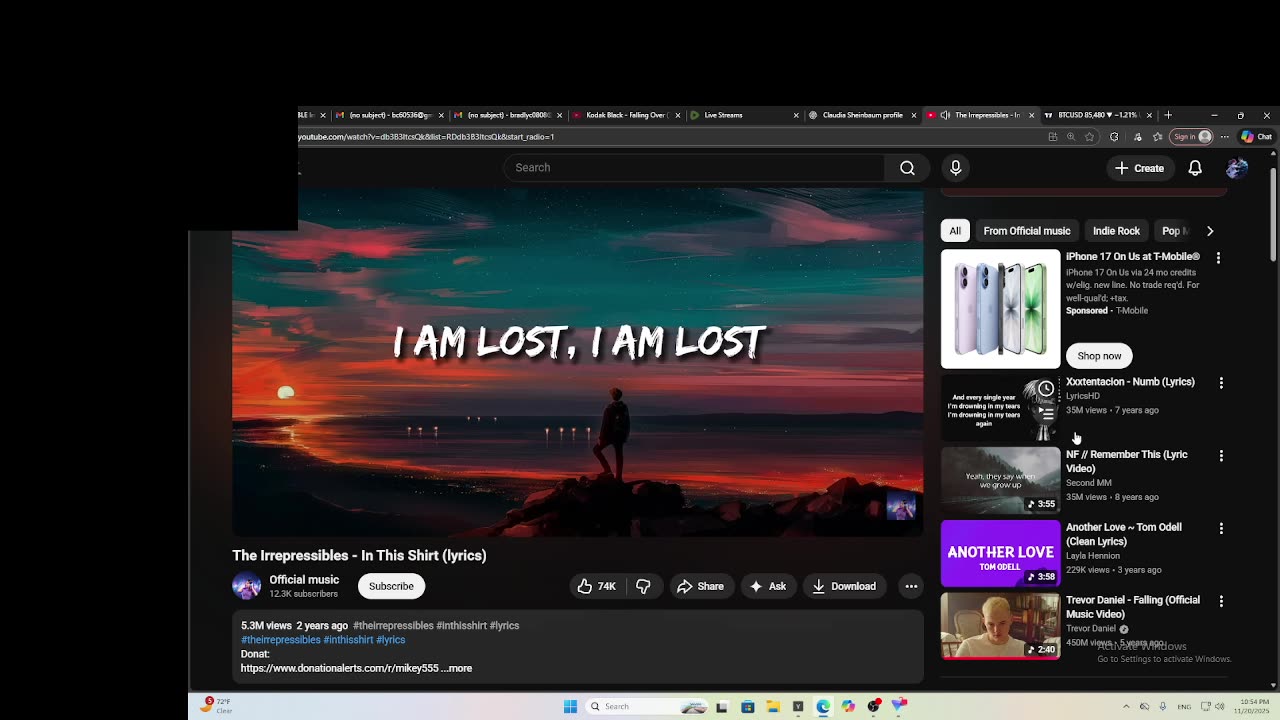Viewport: 1280px width, 720px height.
Task: Click the Xxxtentacion - Numb (Lyrics) title
Action: [x=1130, y=382]
